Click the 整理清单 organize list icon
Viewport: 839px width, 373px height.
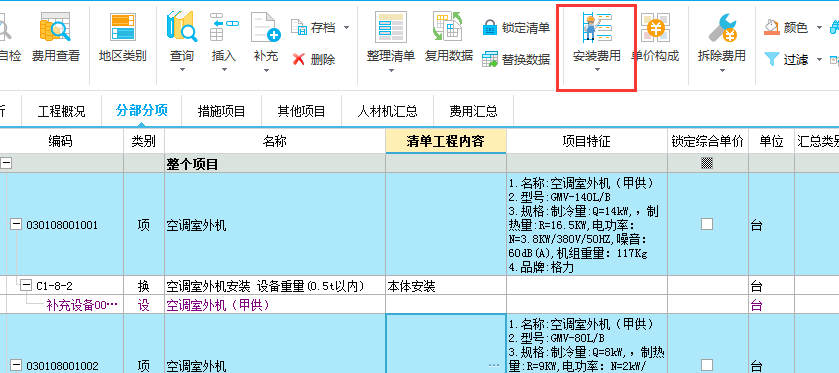391,27
